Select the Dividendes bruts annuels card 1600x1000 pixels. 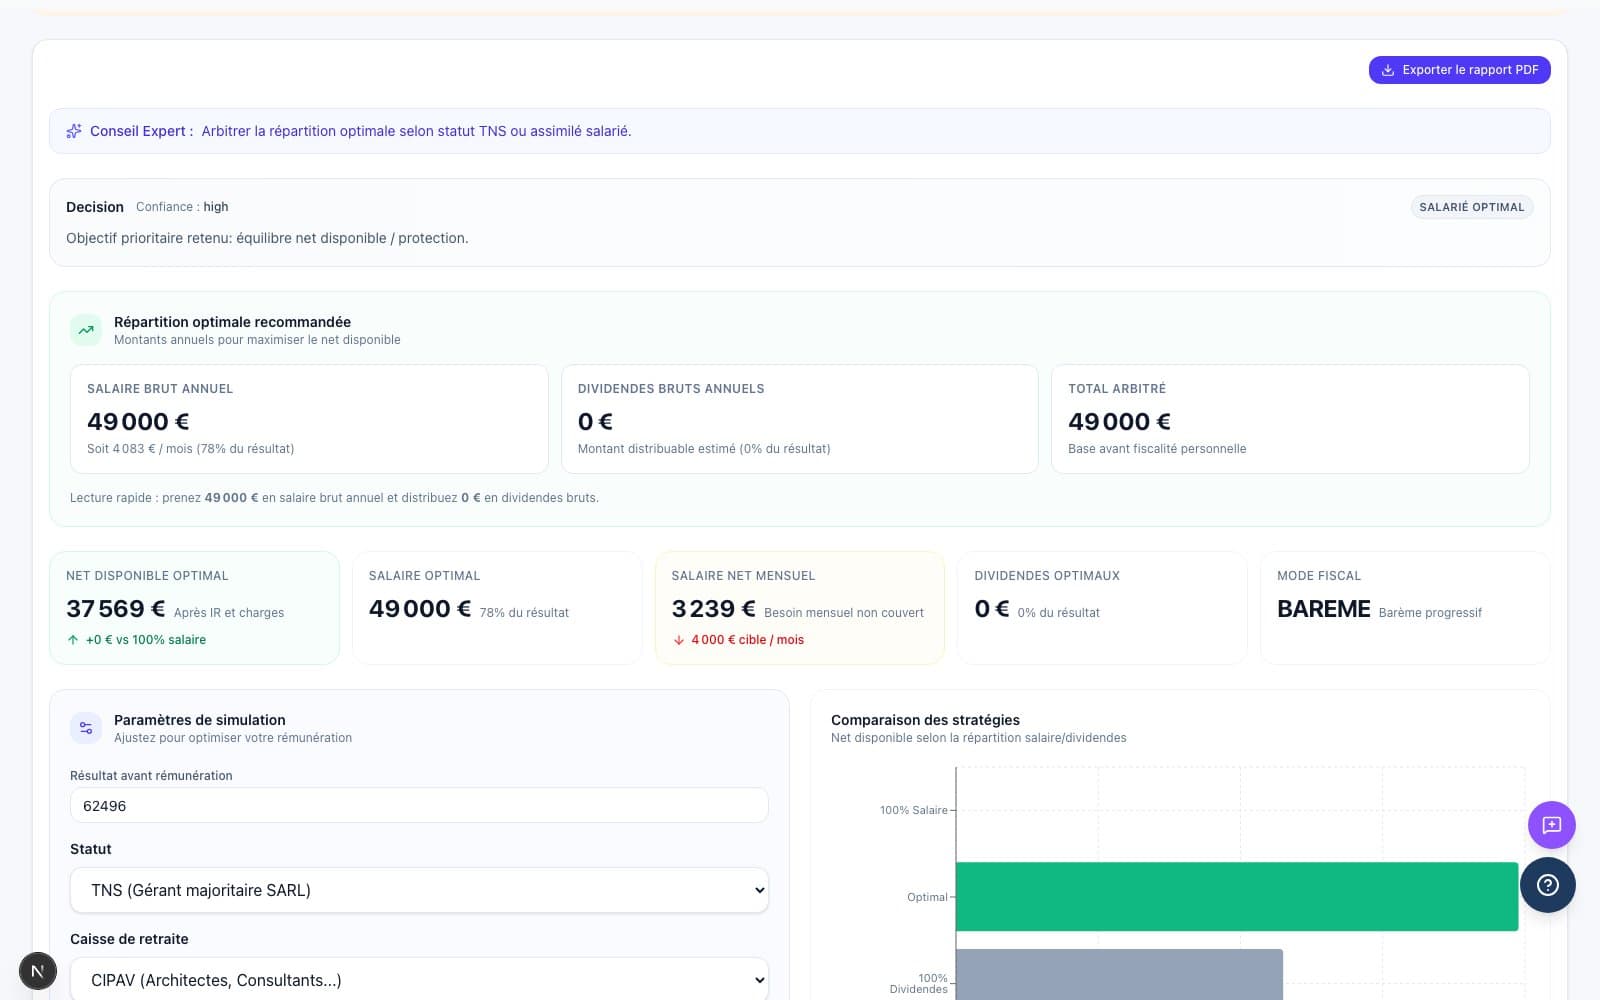pyautogui.click(x=800, y=419)
